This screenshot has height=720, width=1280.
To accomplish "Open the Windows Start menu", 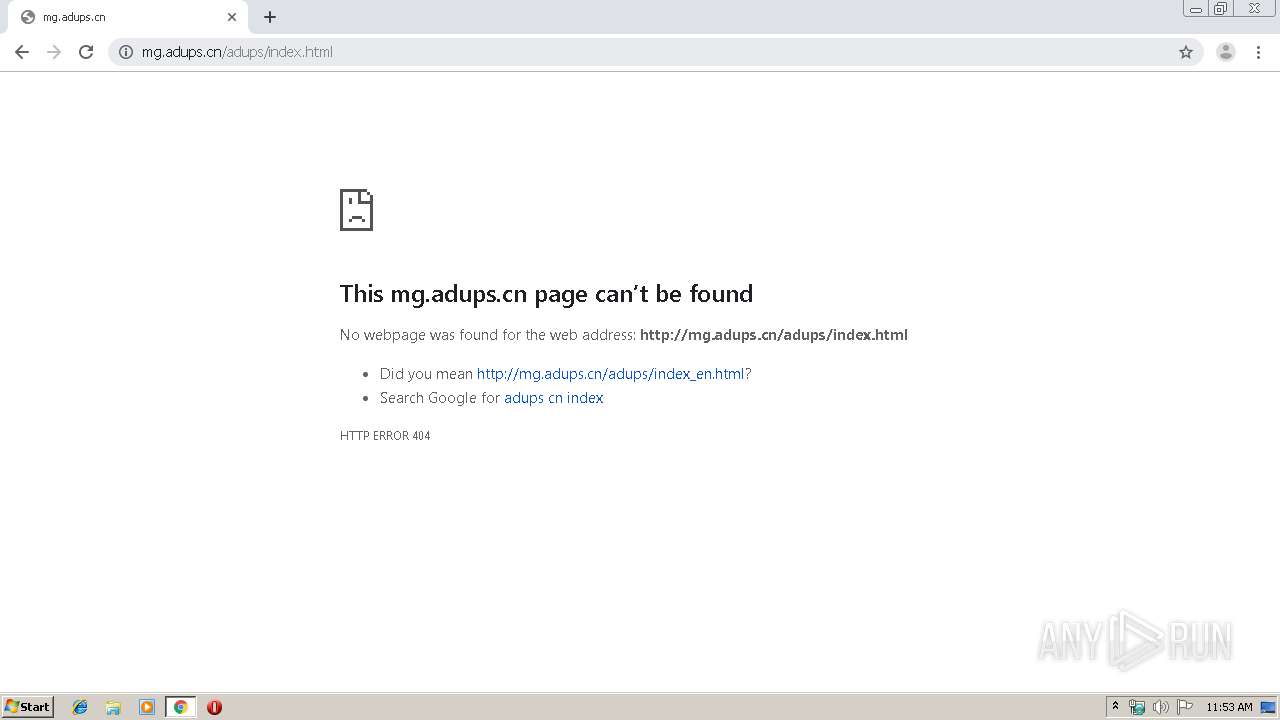I will point(28,707).
